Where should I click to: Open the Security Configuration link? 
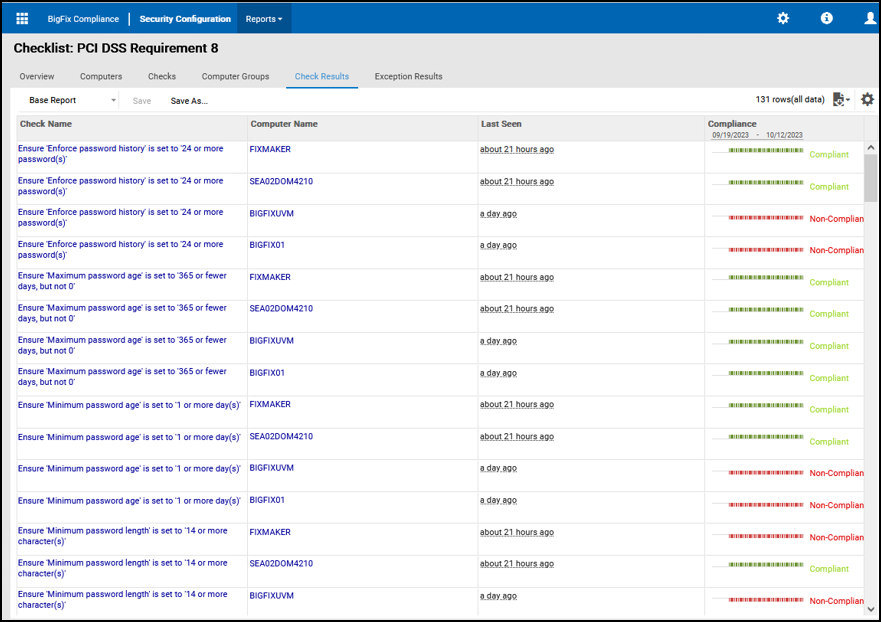click(x=185, y=19)
